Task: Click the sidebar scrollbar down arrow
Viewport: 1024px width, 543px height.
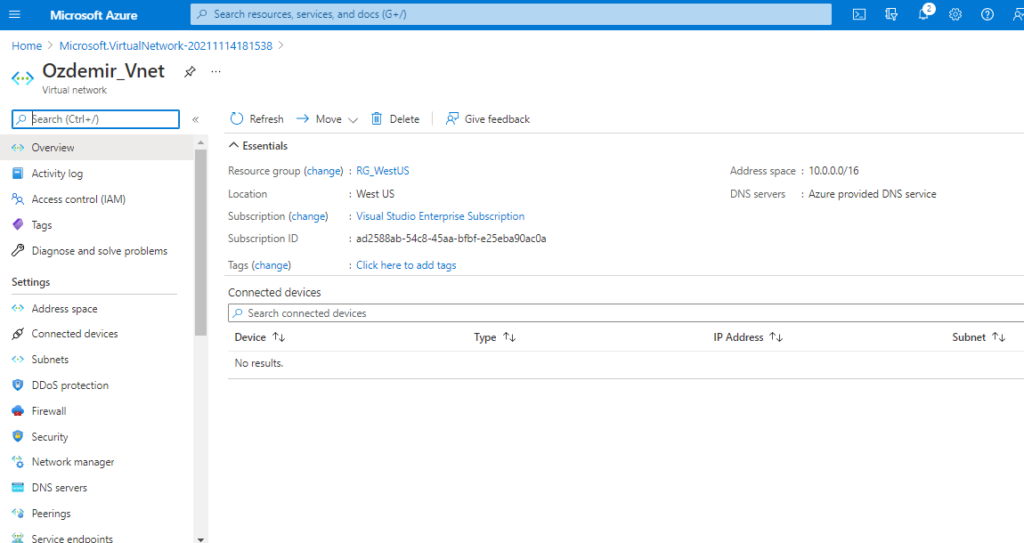Action: (200, 539)
